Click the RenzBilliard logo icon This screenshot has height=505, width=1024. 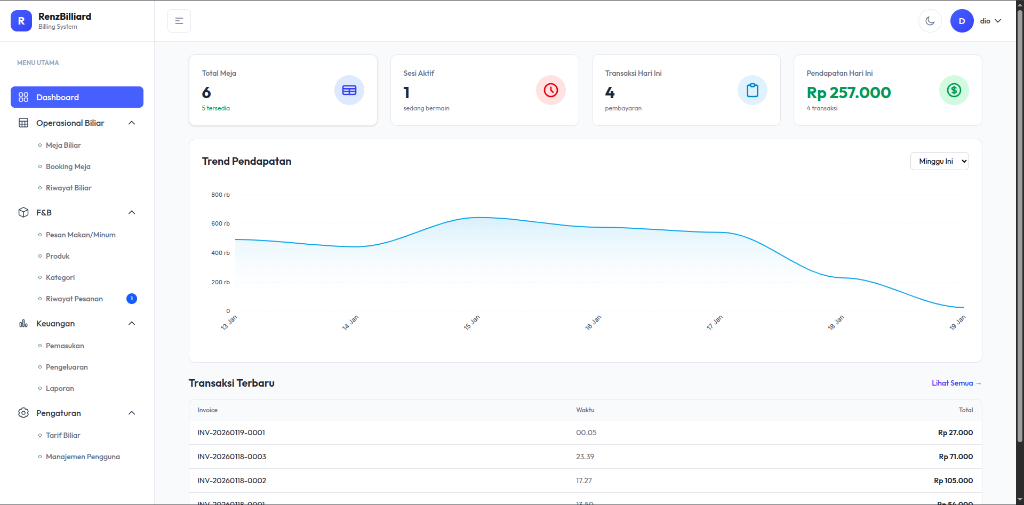click(x=21, y=21)
